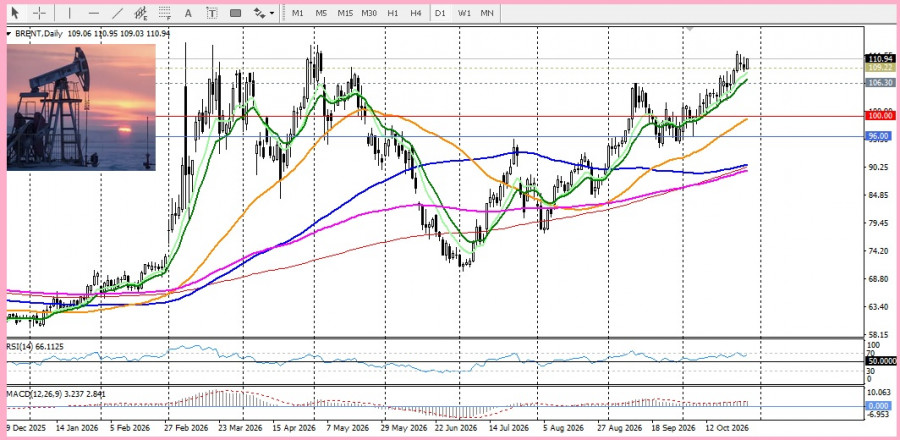Select the red 100.00 level label

point(880,116)
